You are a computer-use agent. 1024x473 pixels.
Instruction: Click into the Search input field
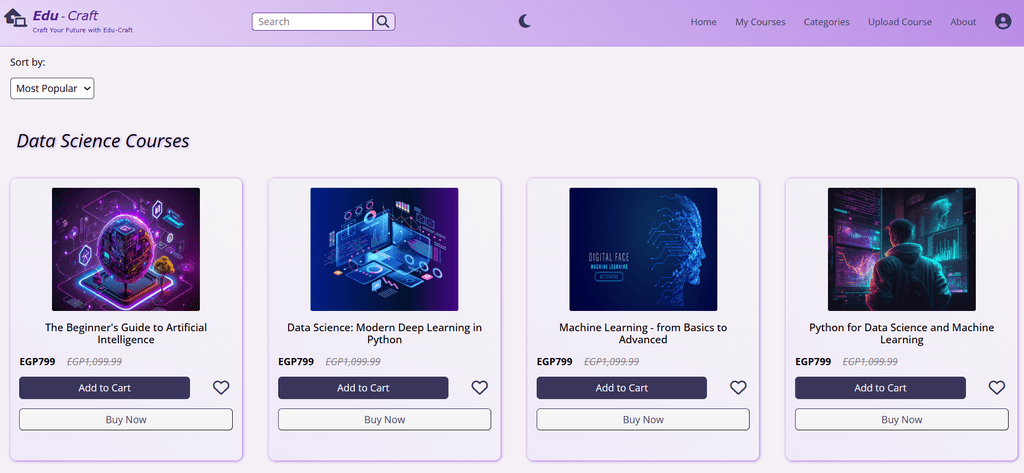pos(312,22)
